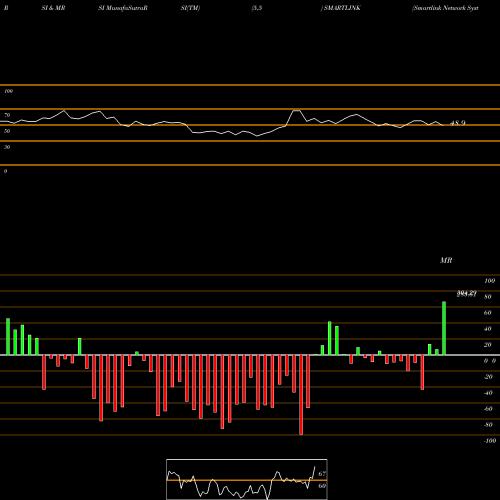The height and width of the screenshot is (500, 500).
Task: Click the '70' level label on RSI axis
Action: click(x=7, y=115)
